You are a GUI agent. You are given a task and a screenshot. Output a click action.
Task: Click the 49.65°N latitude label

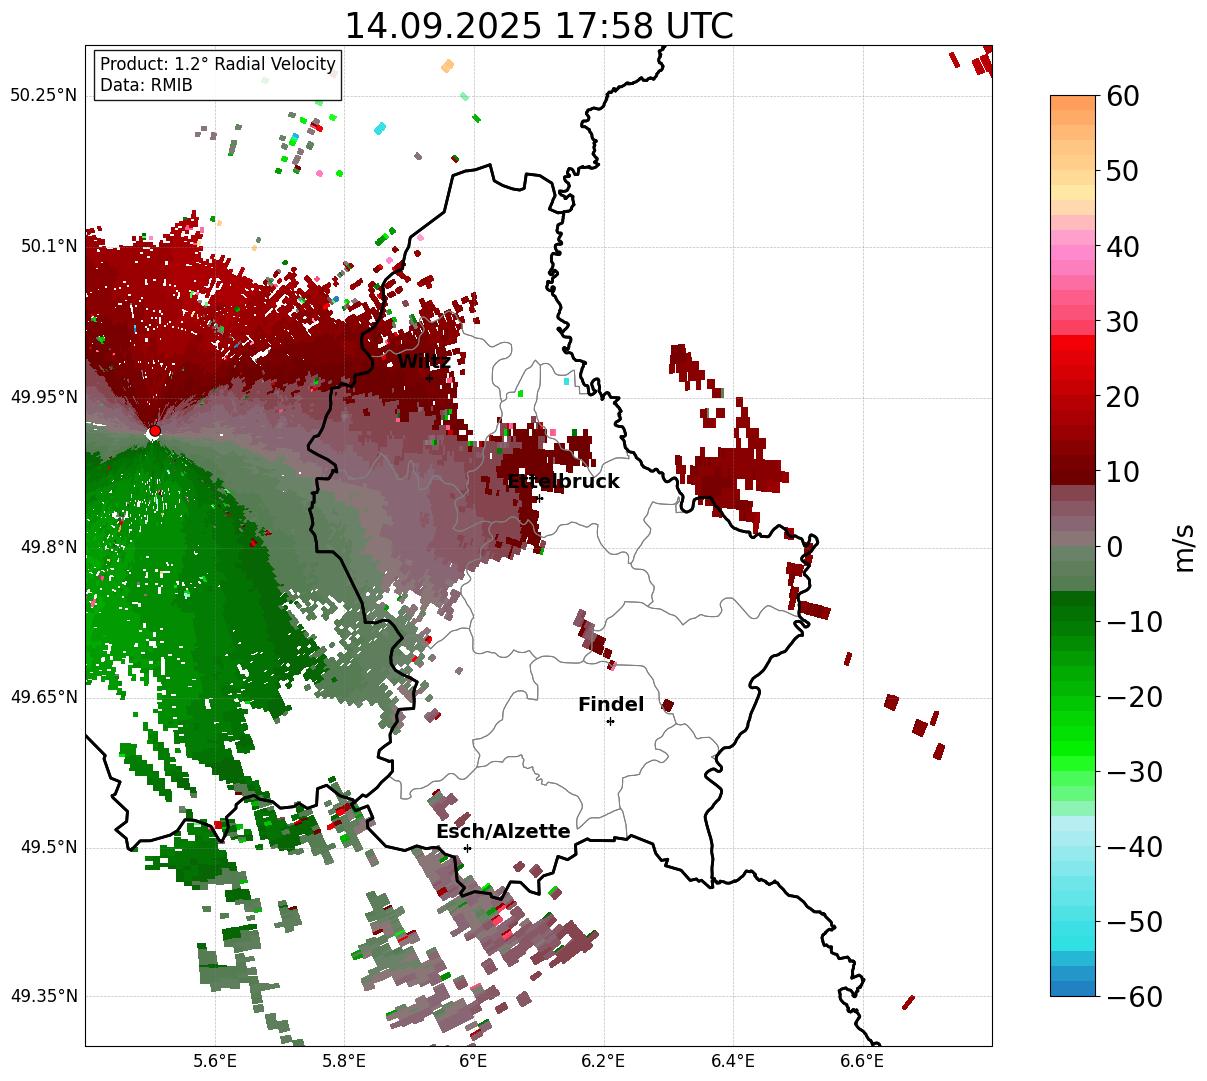[44, 697]
